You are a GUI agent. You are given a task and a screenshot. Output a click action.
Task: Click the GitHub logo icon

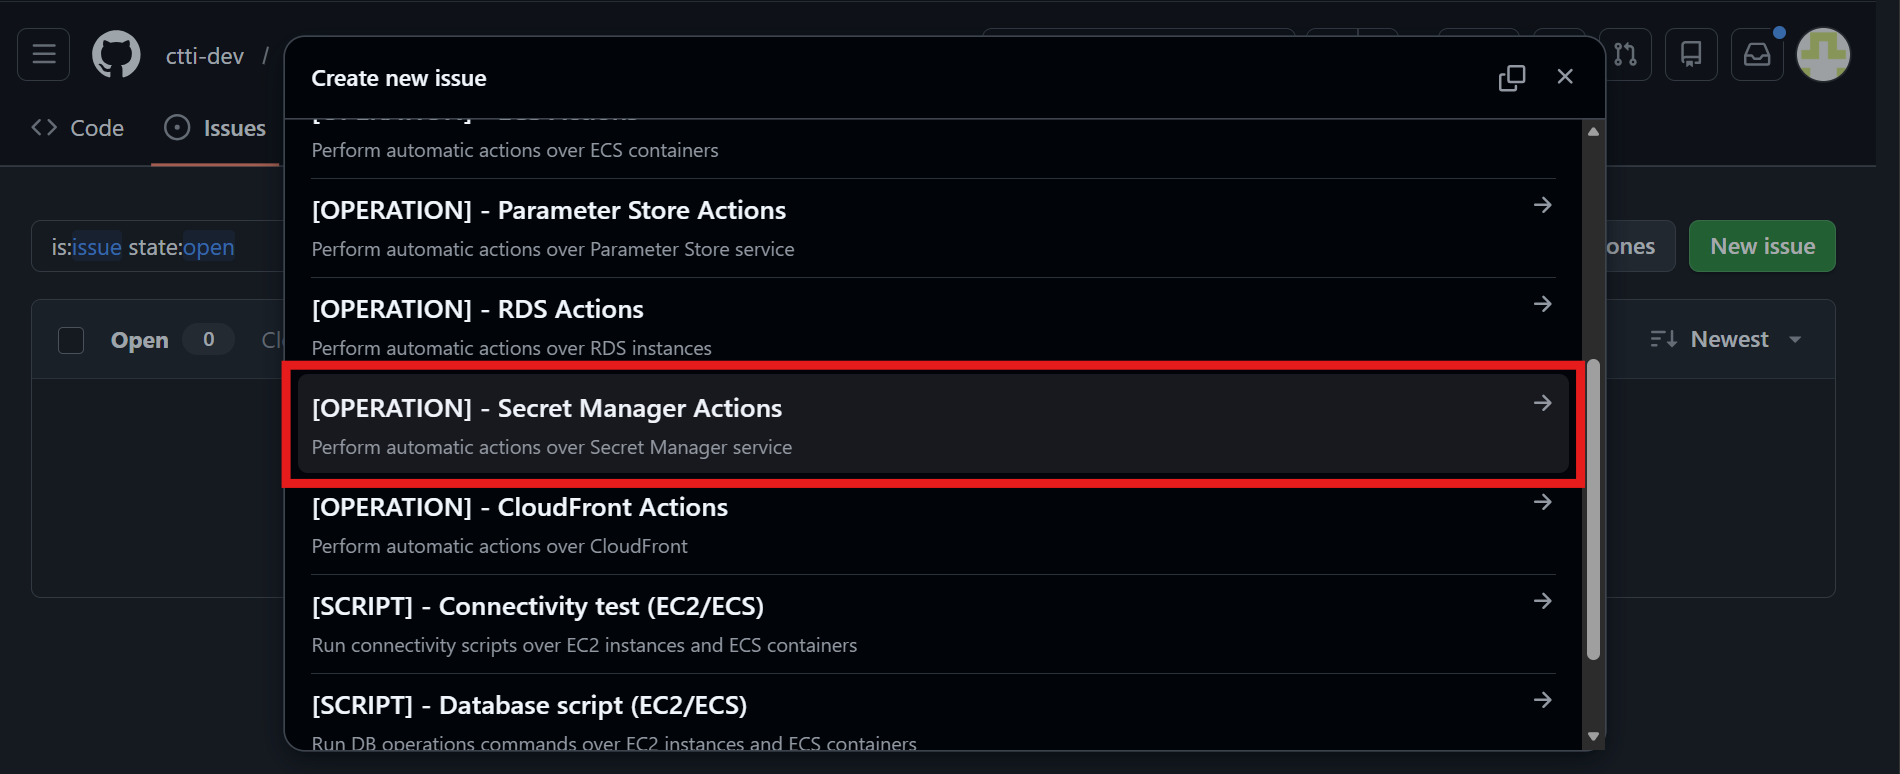116,54
